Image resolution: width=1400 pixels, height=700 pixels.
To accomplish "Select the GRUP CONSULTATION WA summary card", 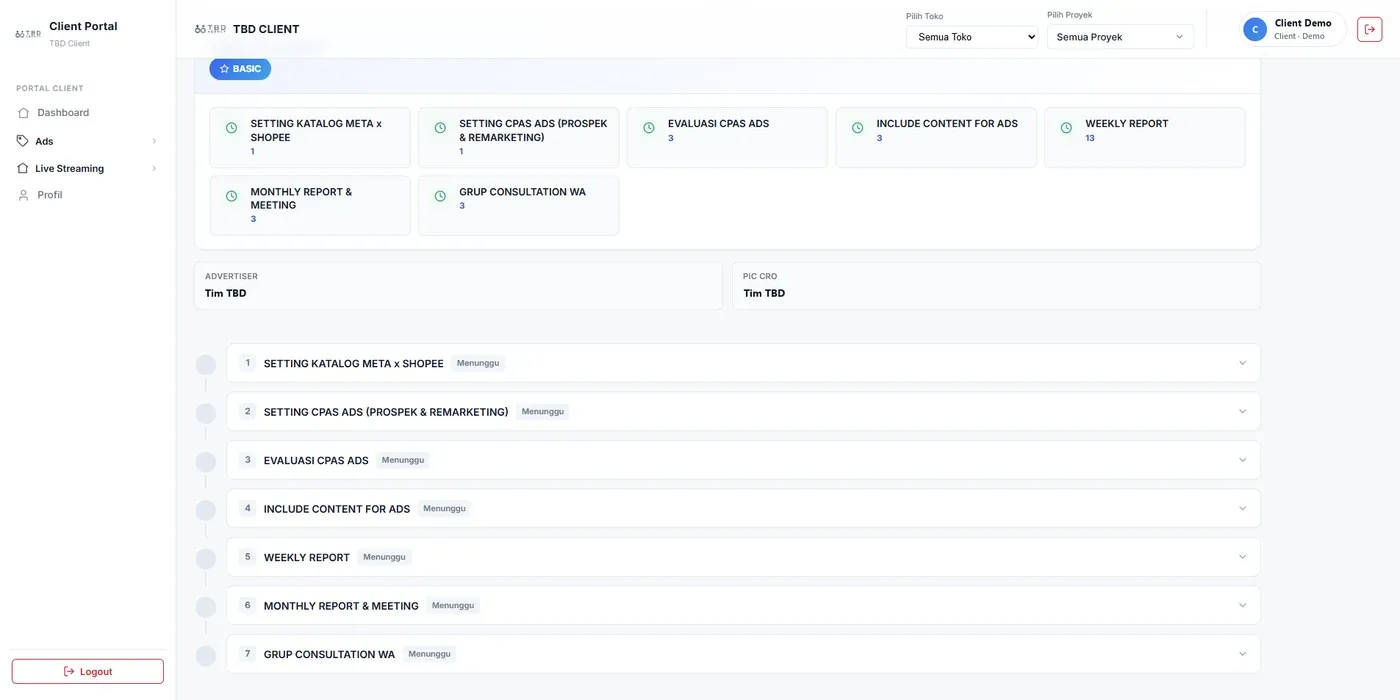I will 519,205.
